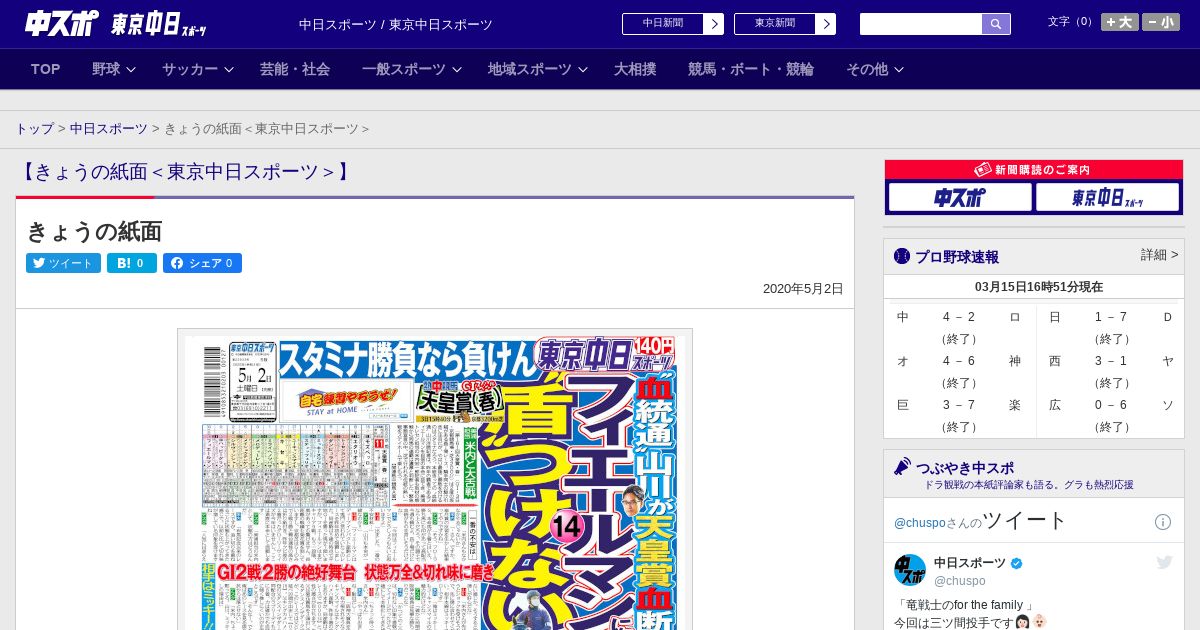1200x630 pixels.
Task: Select the 広 0－6 ソ game score
Action: (x=1111, y=415)
